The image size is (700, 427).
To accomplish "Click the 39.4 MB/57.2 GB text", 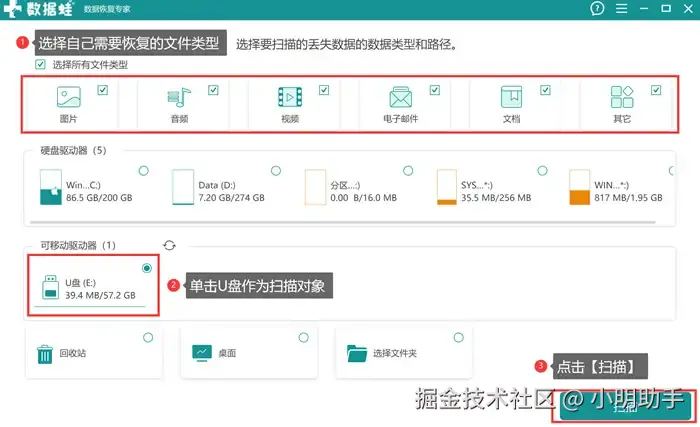I will 100,295.
